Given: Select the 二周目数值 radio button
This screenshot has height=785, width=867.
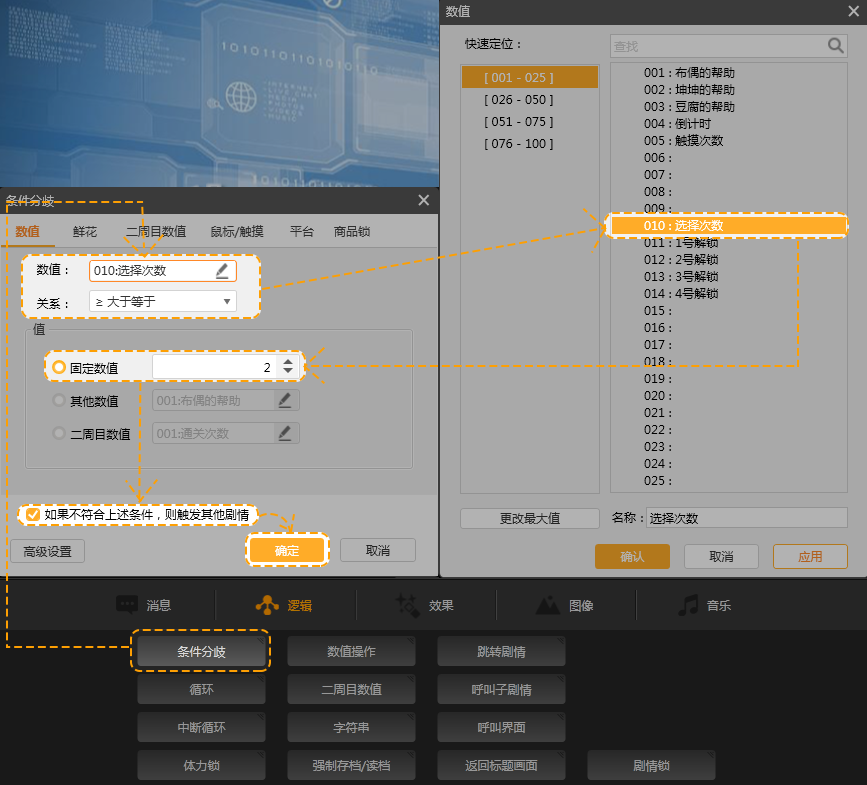Looking at the screenshot, I should [x=59, y=434].
